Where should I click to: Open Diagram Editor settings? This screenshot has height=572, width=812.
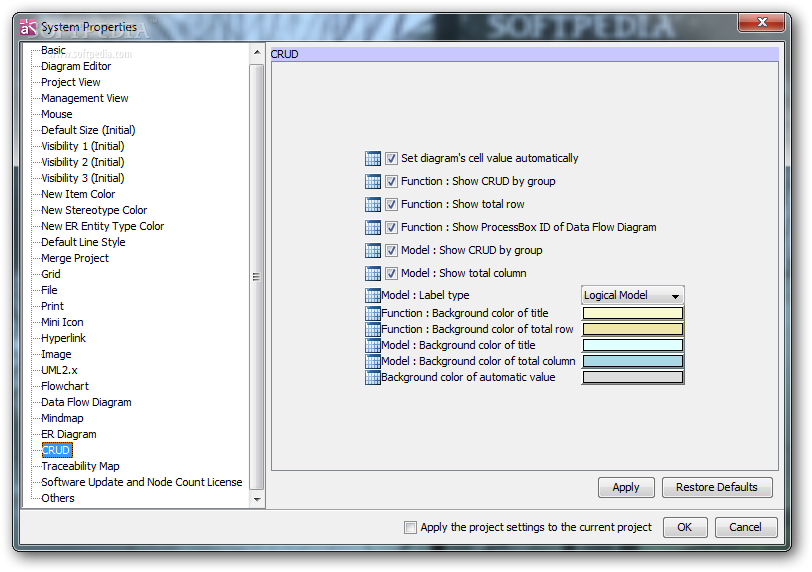(76, 66)
